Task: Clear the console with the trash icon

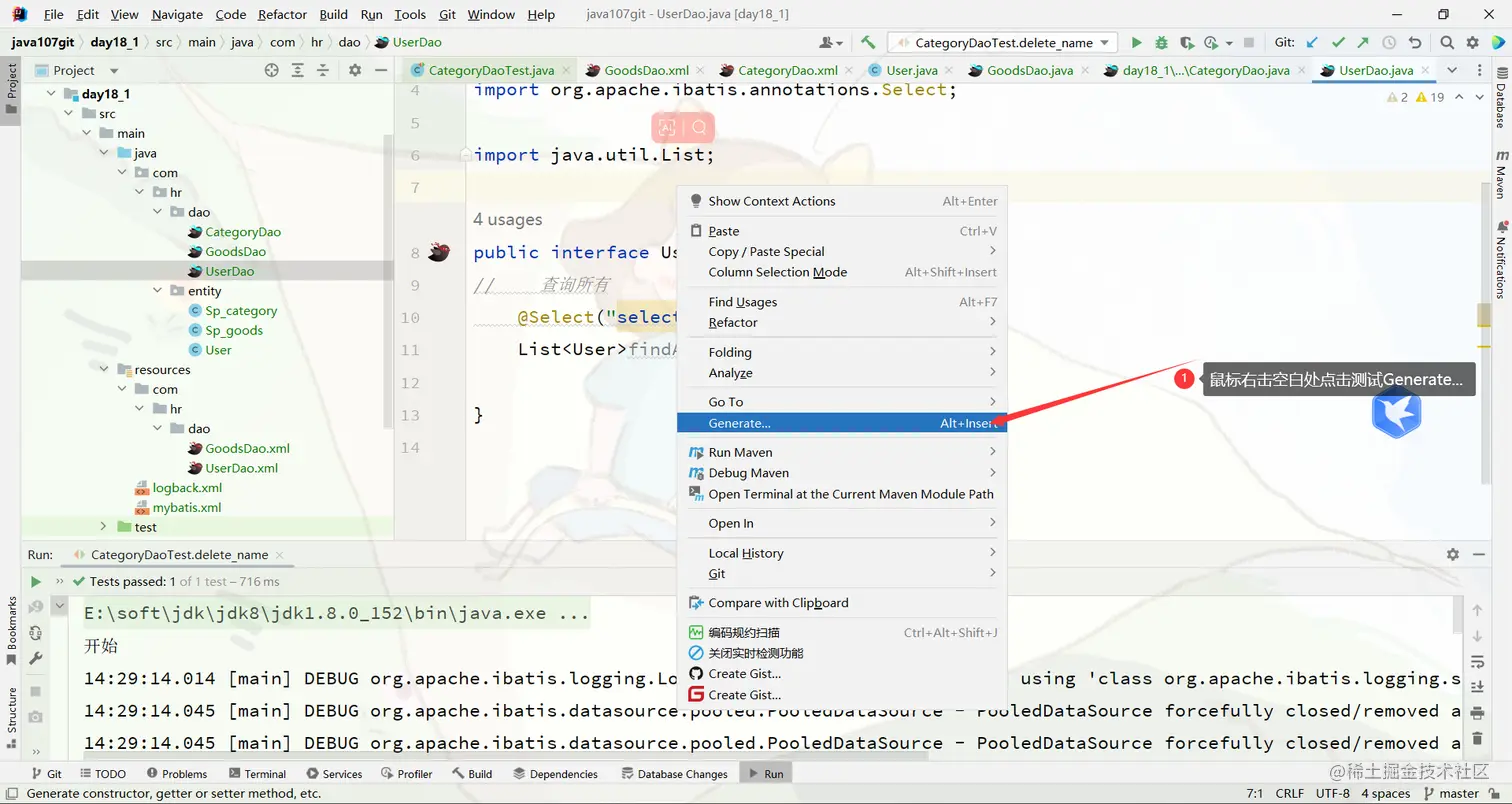Action: pos(1477,738)
